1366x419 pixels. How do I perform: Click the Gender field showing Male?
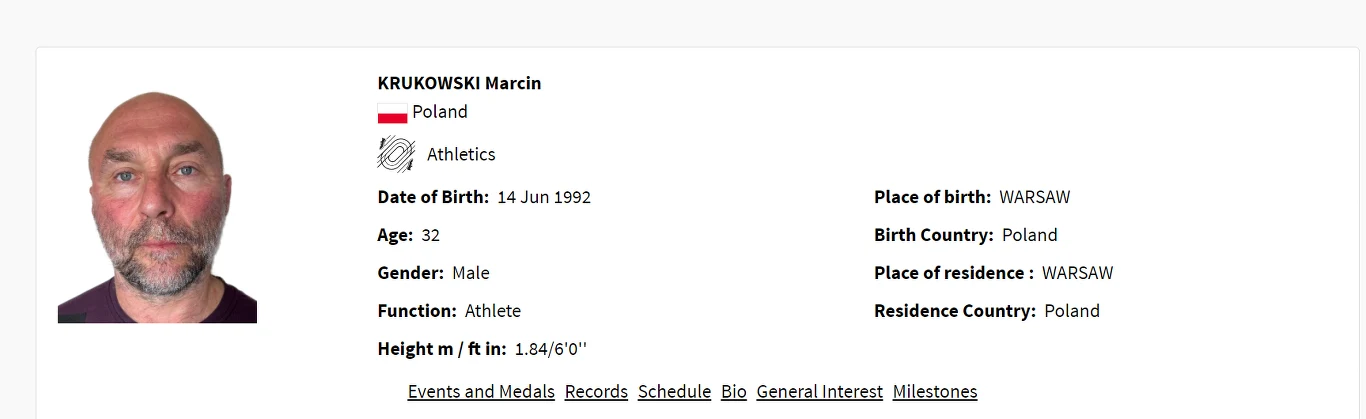coord(471,273)
